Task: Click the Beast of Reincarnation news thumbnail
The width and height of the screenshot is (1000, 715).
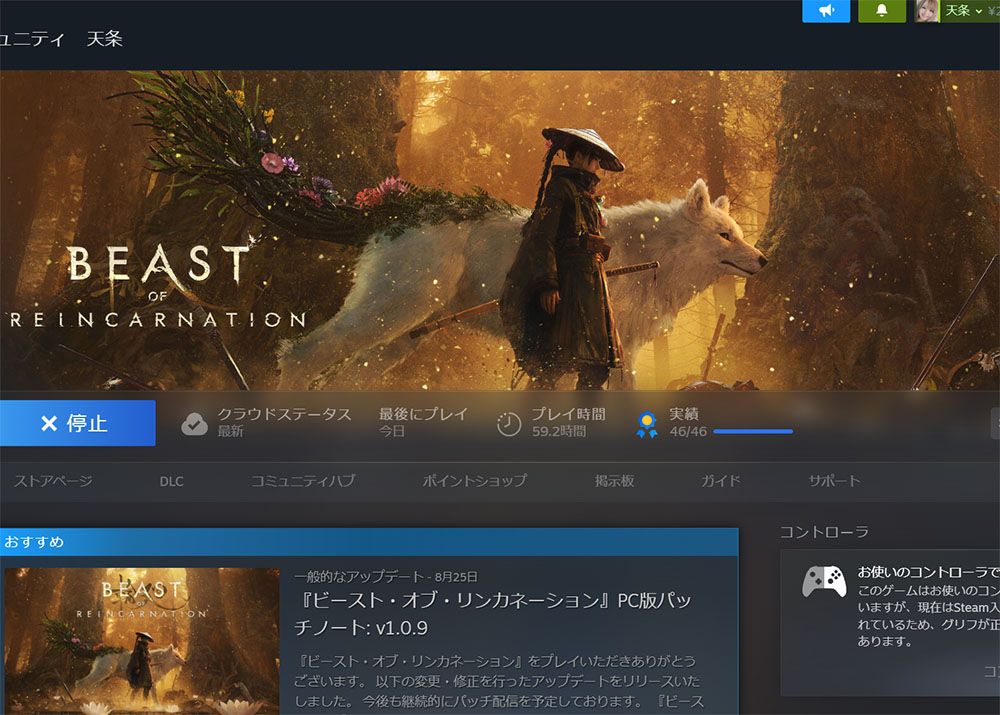Action: tap(142, 641)
